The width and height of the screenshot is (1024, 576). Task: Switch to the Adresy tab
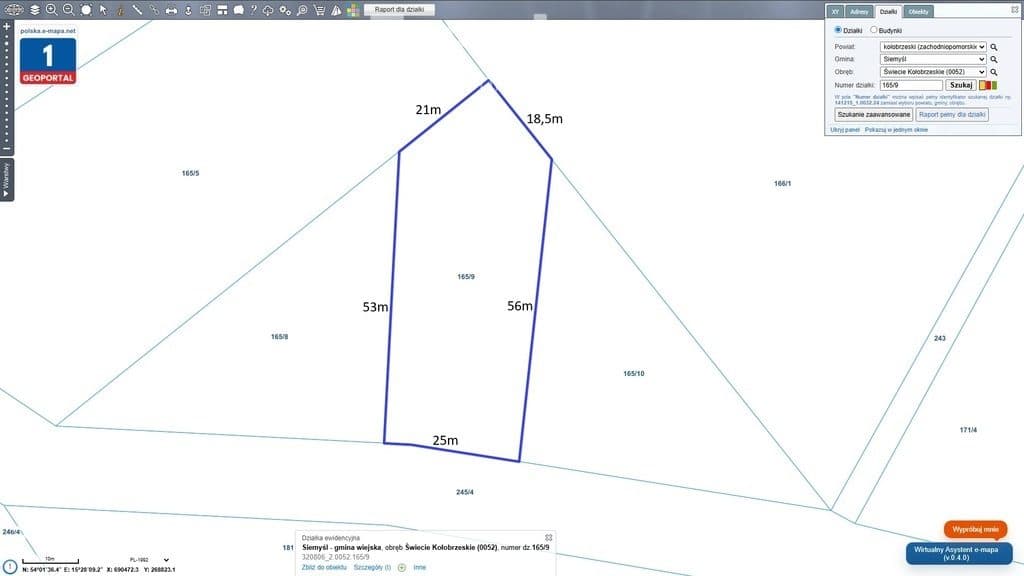pos(859,12)
